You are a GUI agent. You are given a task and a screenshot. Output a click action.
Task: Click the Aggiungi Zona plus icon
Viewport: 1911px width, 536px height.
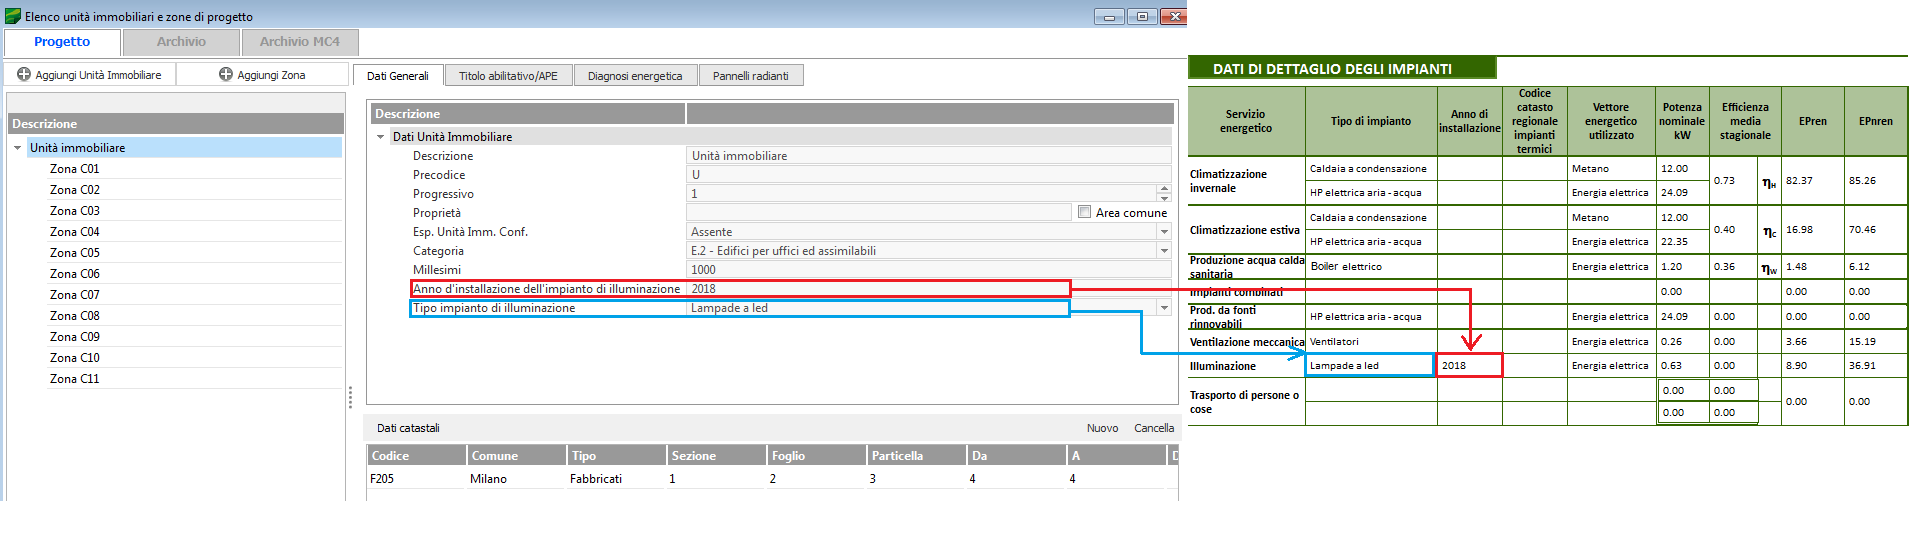(226, 75)
